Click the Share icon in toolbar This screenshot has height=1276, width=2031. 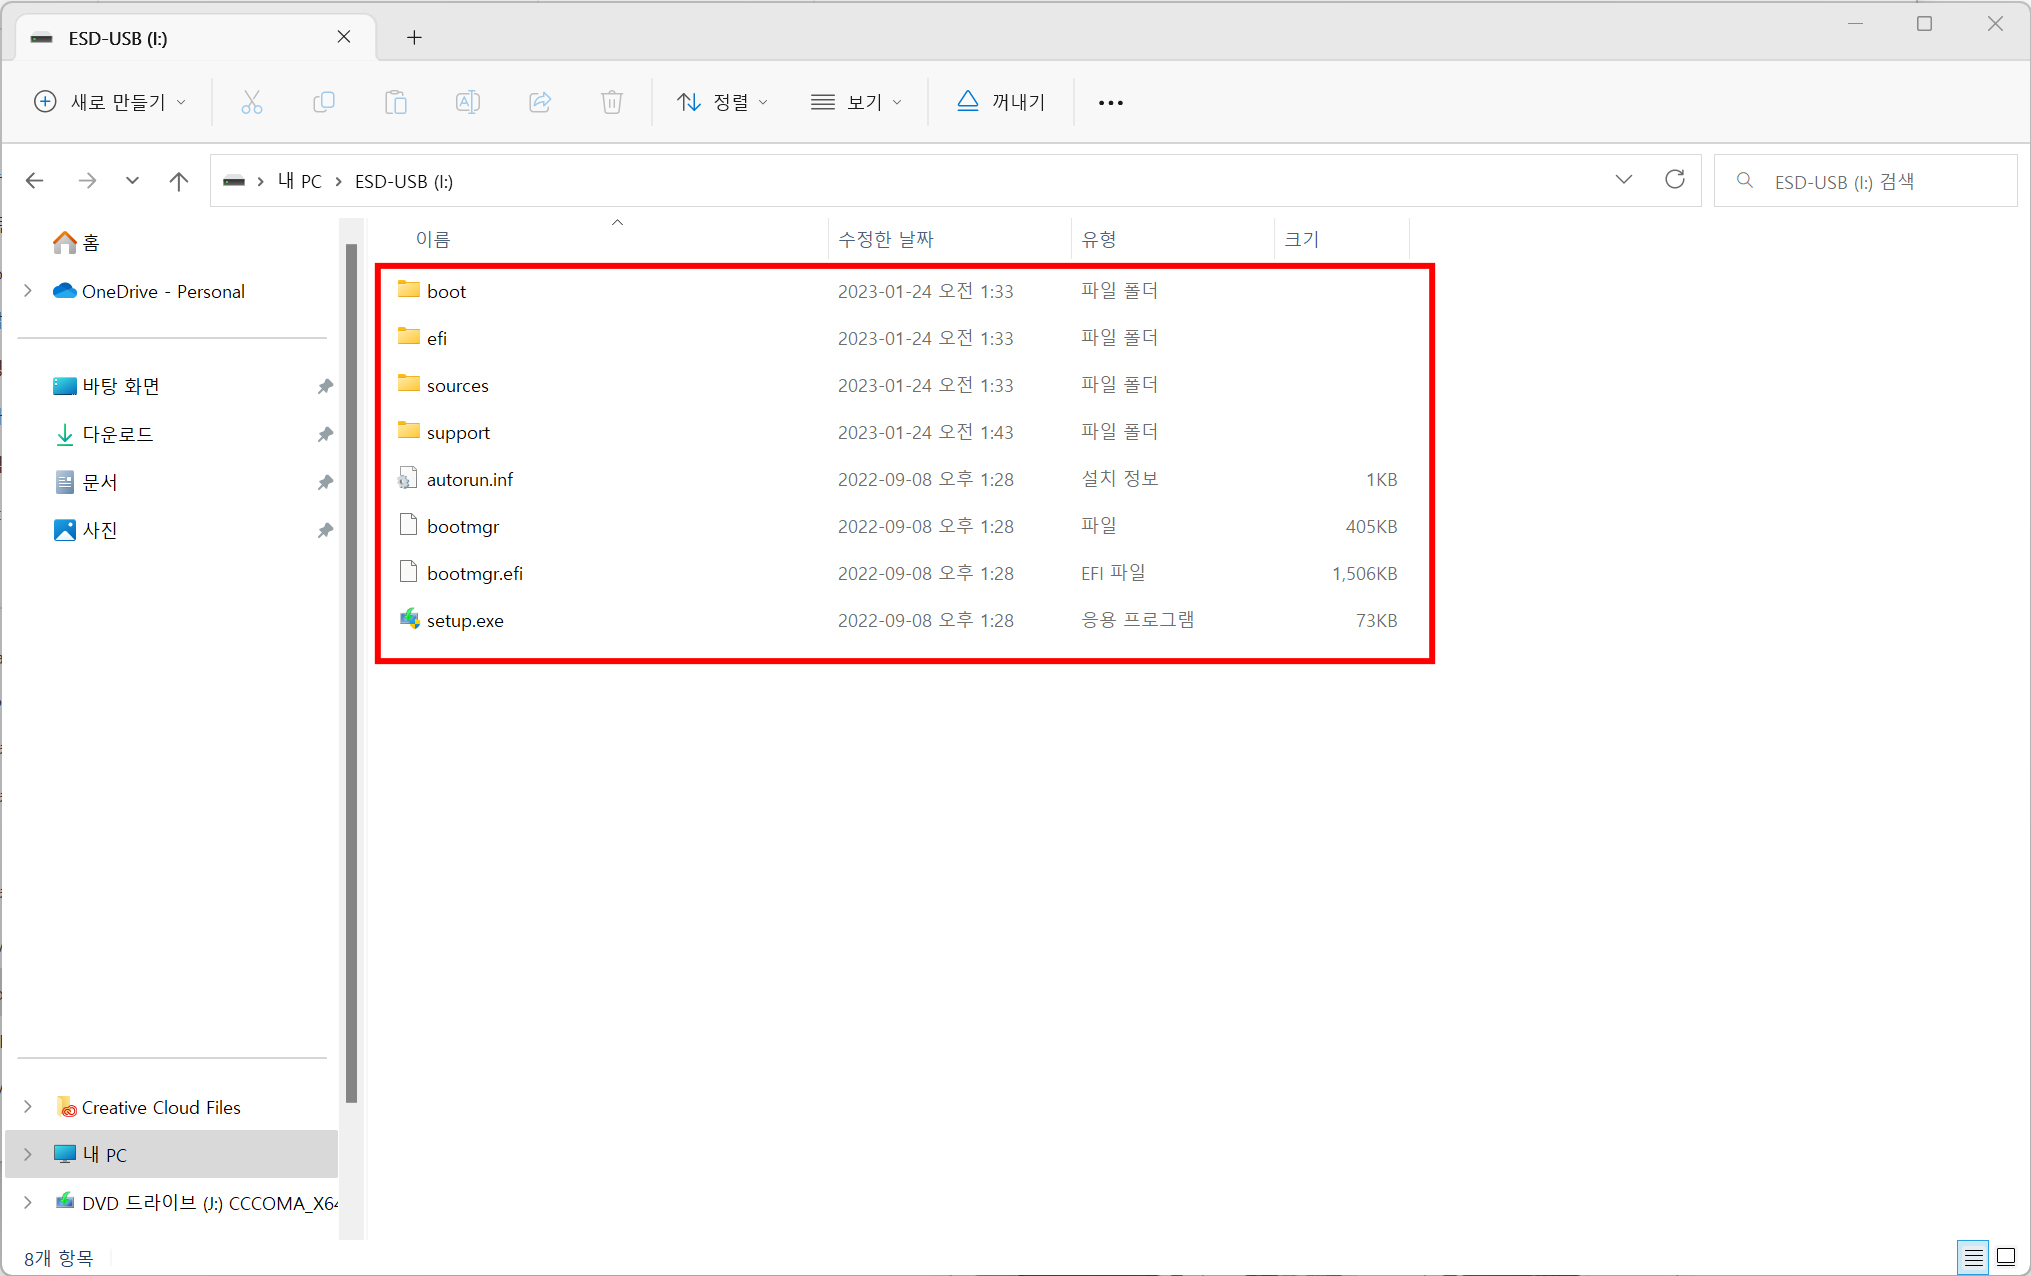click(x=540, y=102)
